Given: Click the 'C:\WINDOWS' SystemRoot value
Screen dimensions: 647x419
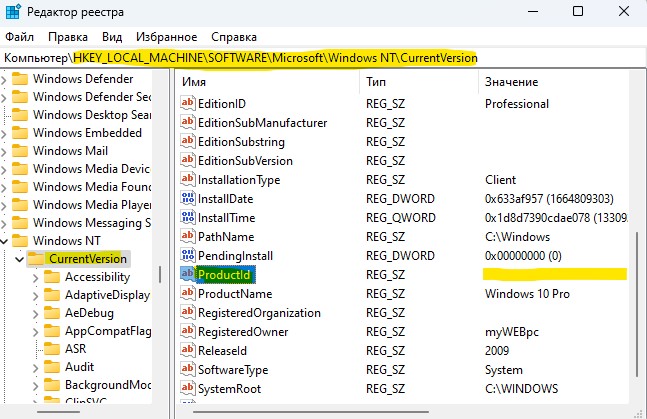Looking at the screenshot, I should [522, 388].
